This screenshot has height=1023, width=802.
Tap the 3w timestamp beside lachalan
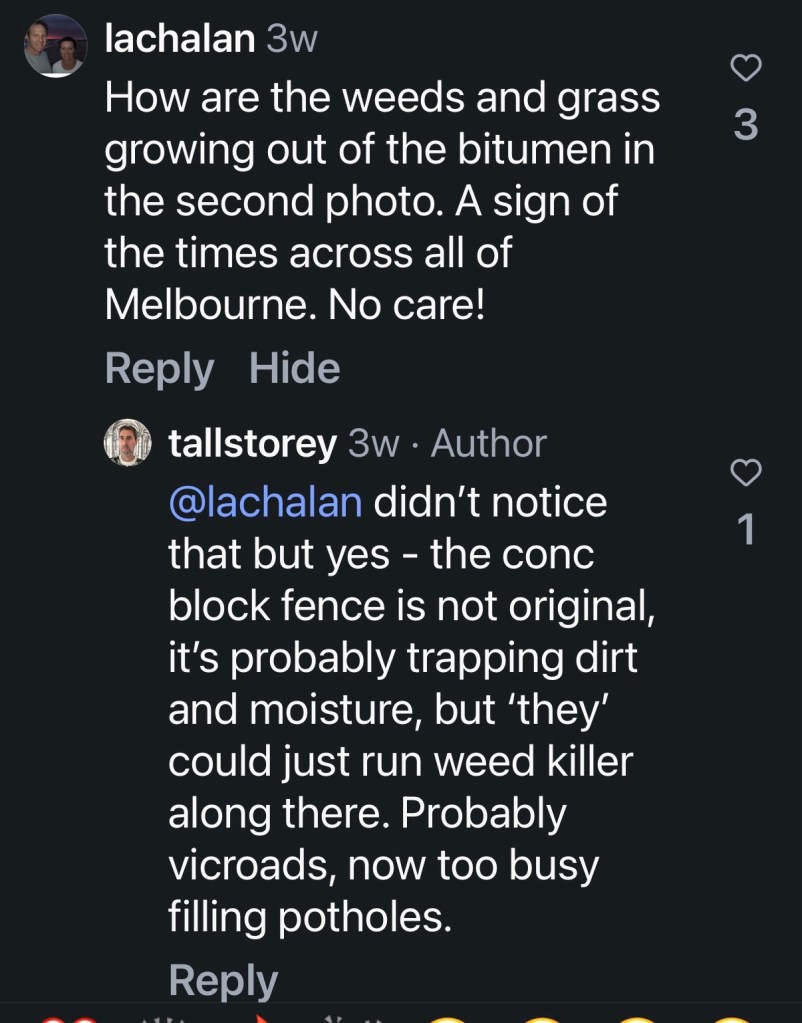[292, 40]
